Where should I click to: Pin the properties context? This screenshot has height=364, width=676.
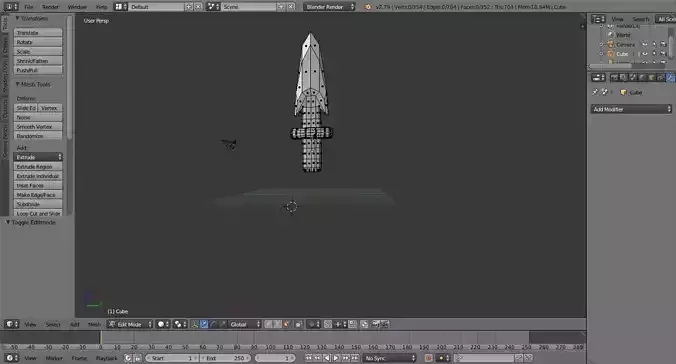pos(595,92)
